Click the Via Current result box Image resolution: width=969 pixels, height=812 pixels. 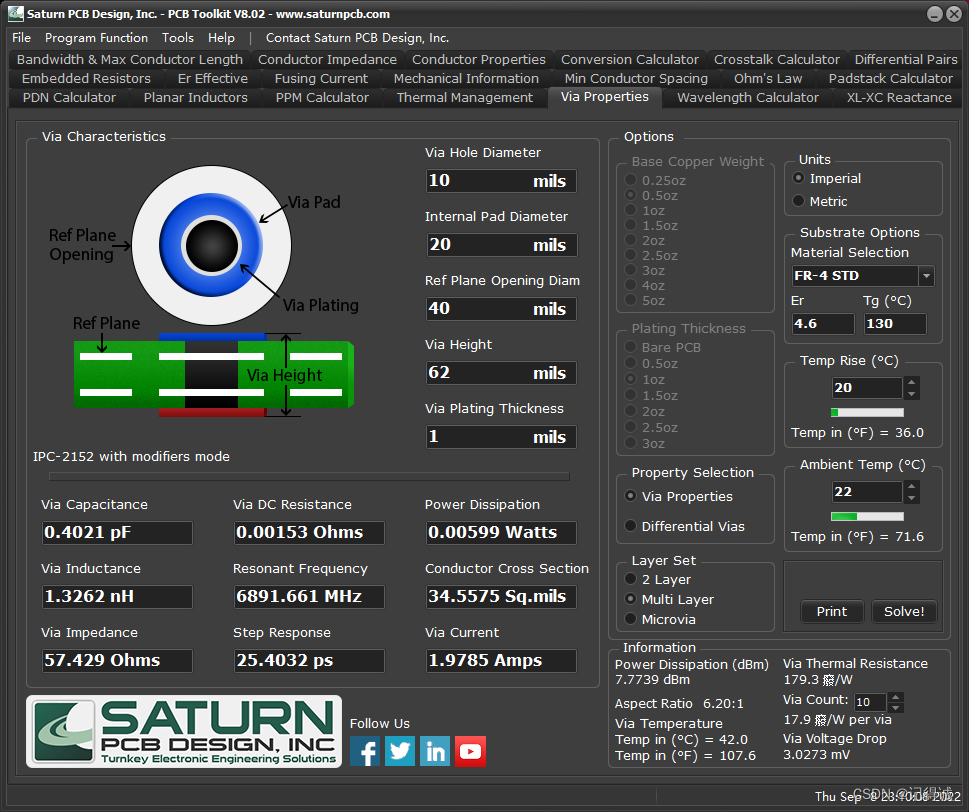[501, 660]
